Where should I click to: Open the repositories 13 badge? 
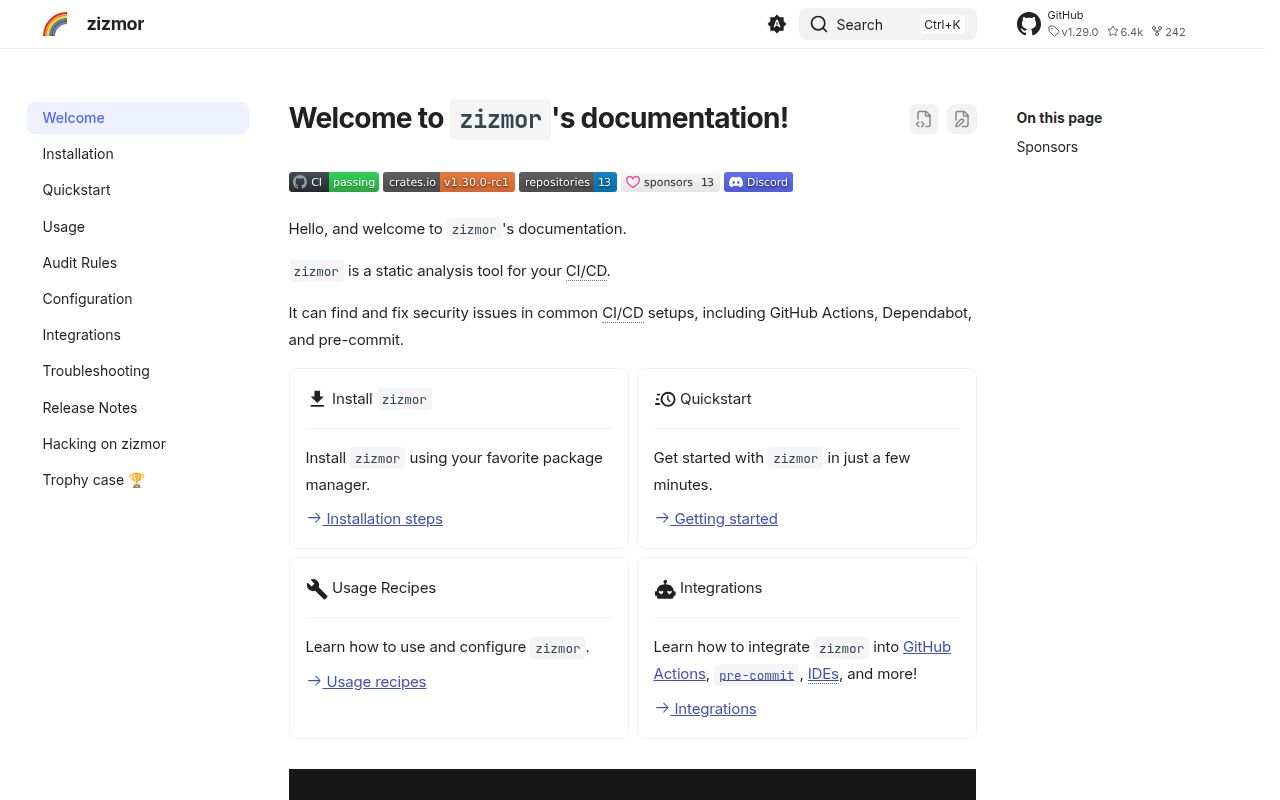pyautogui.click(x=568, y=182)
